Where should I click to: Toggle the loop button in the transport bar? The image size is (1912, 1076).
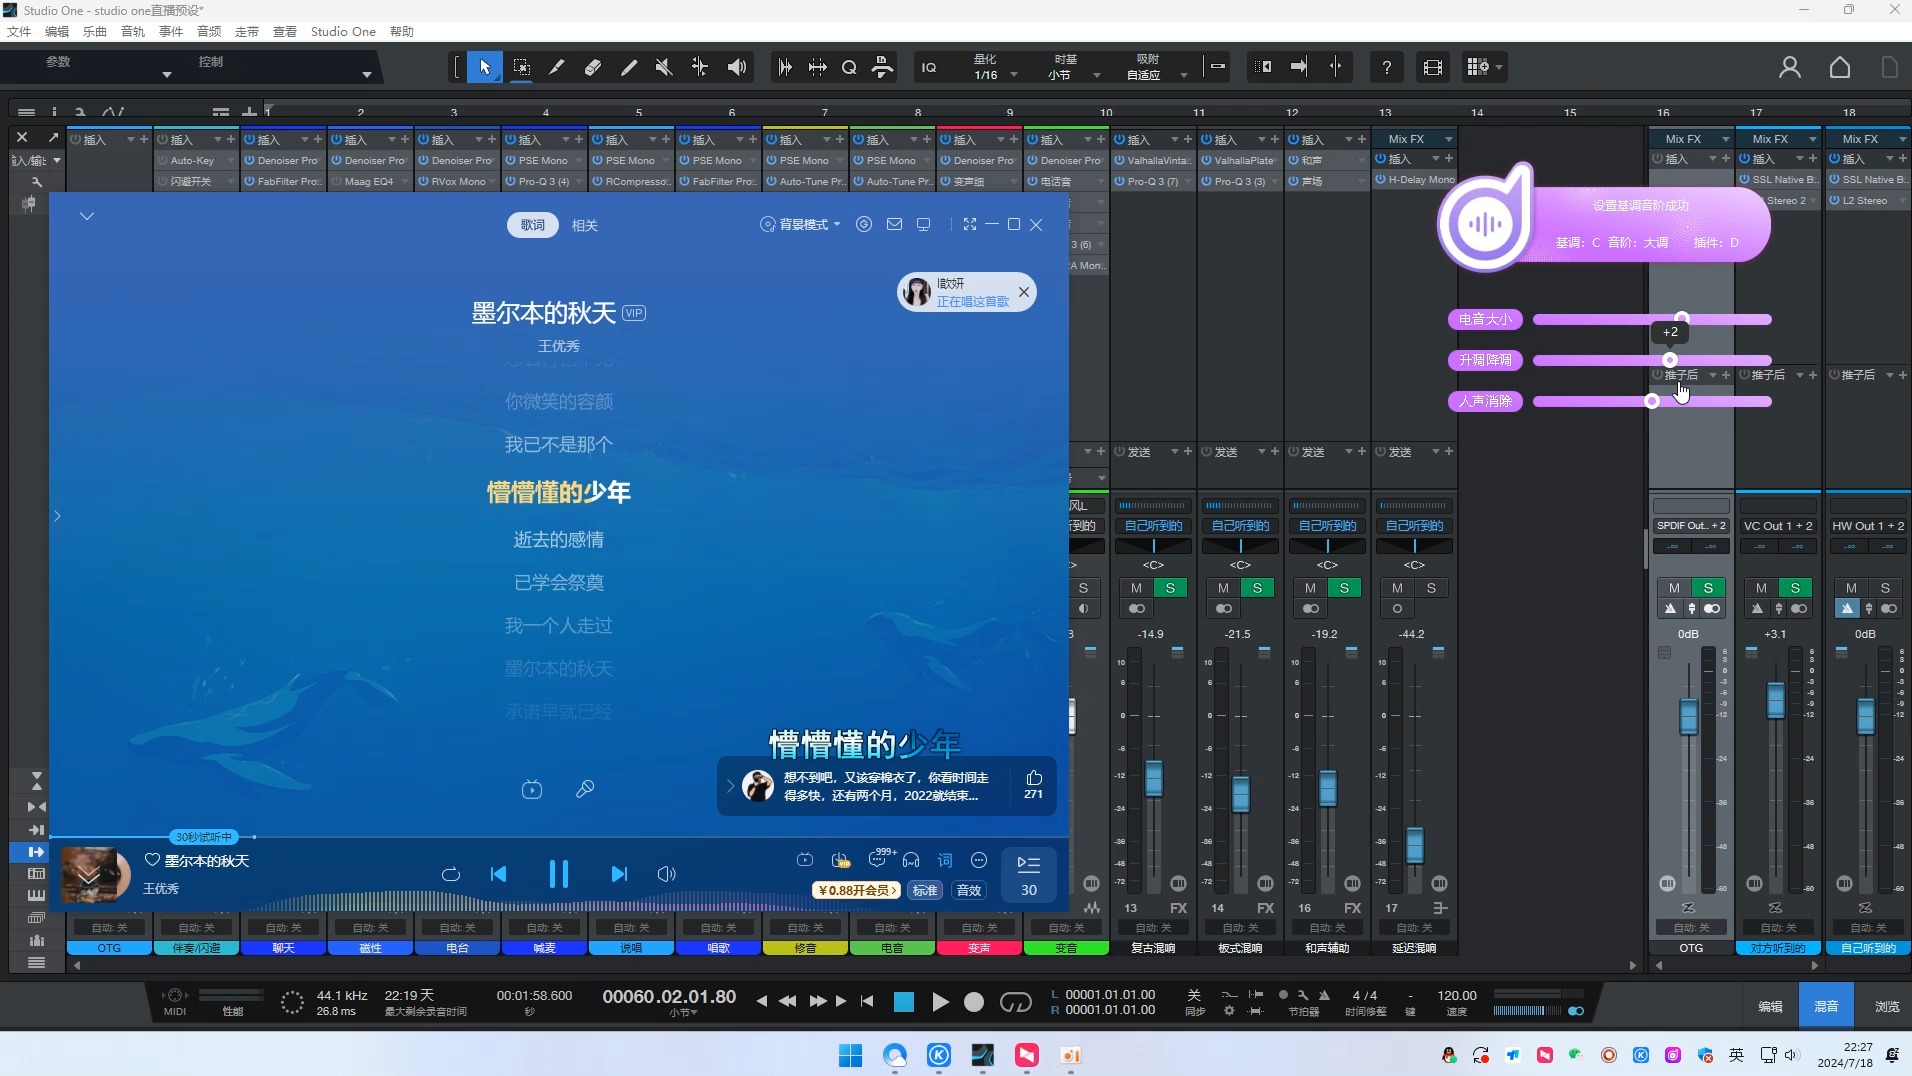1016,1002
